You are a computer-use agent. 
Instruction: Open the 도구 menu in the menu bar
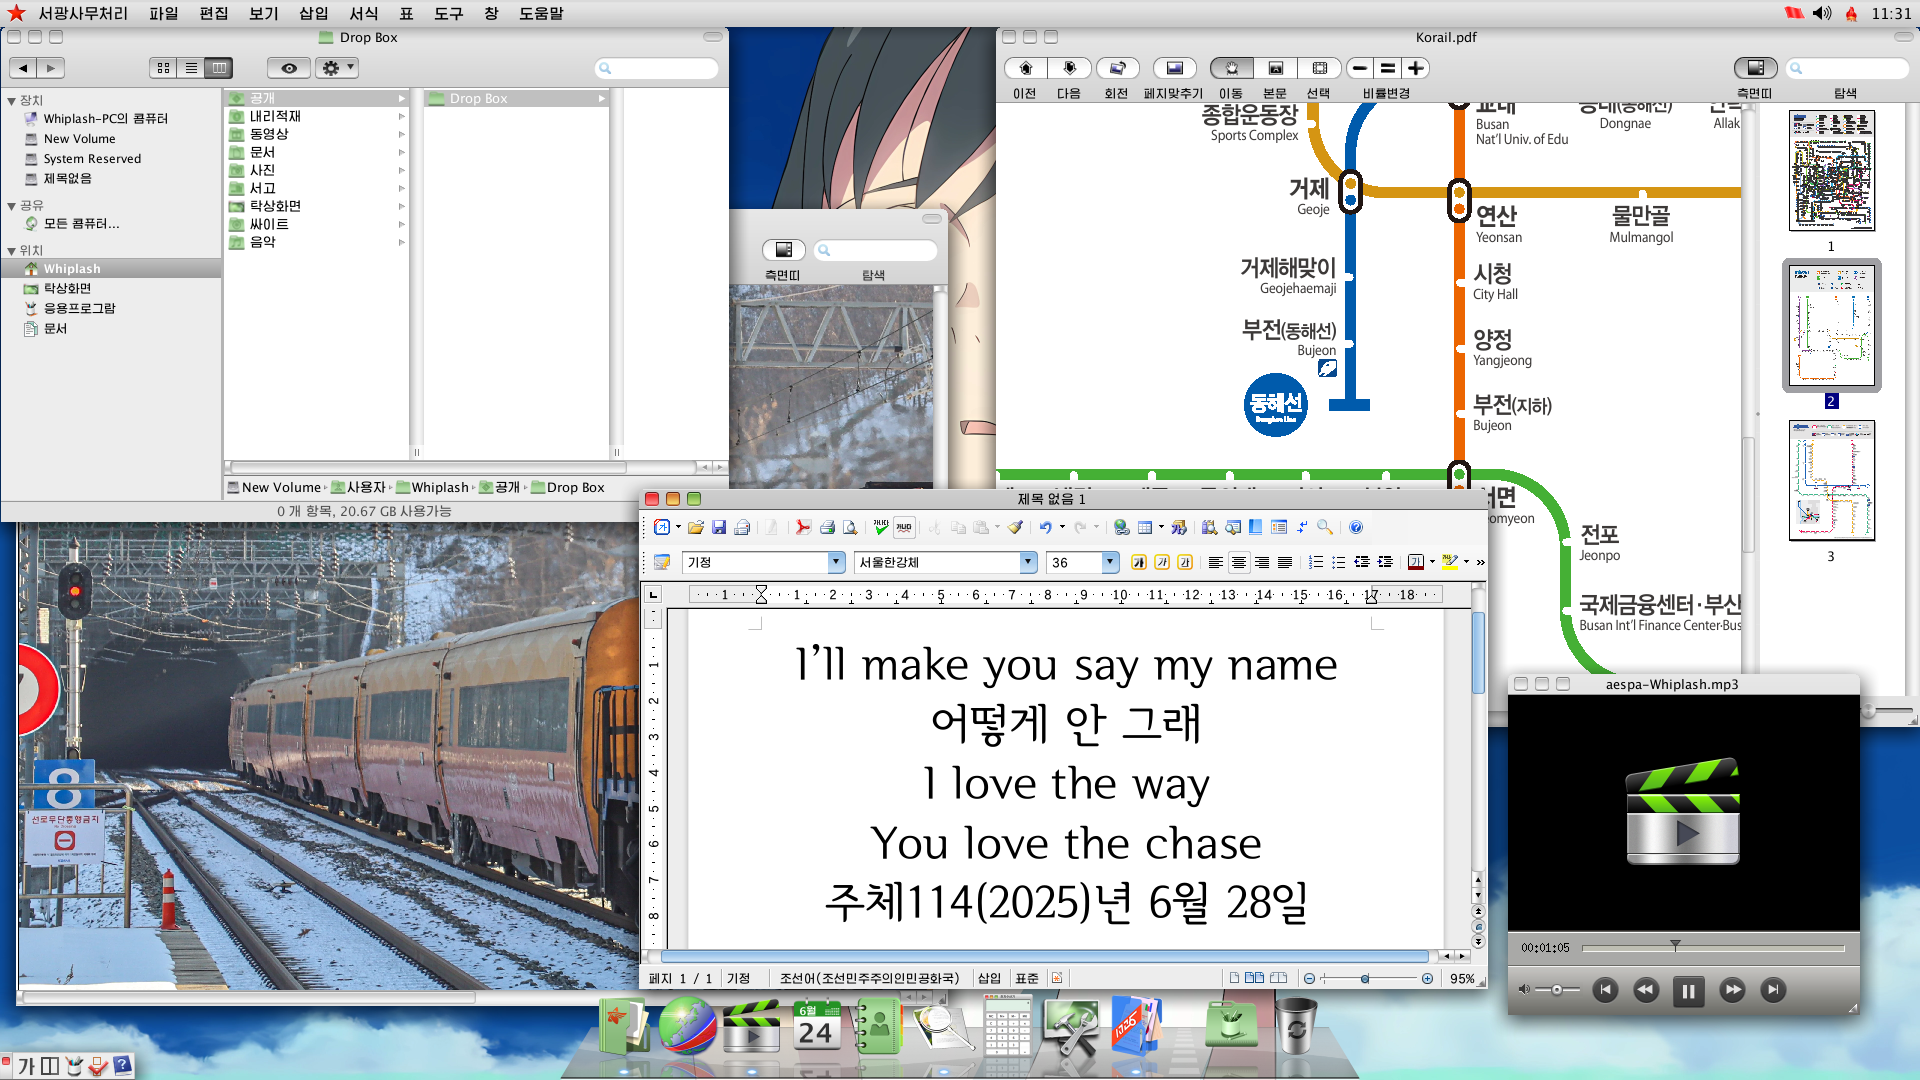[448, 13]
